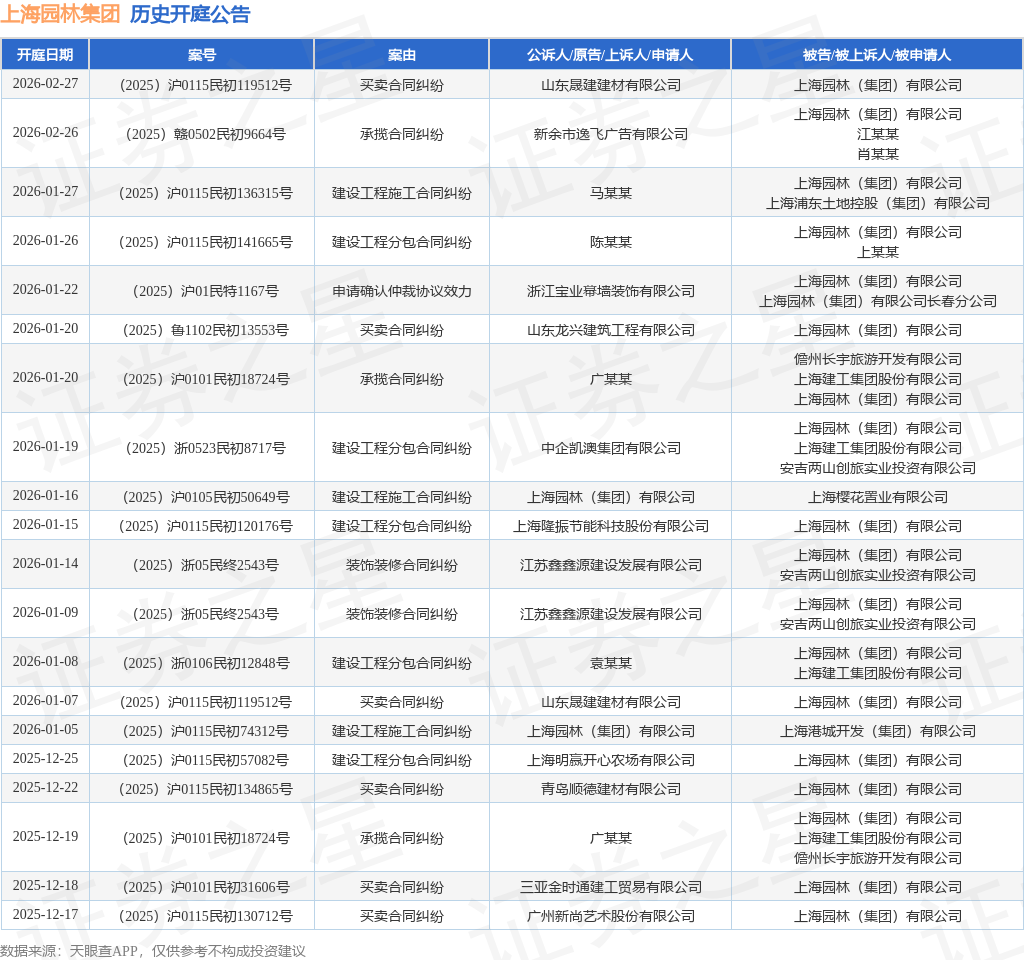Click case number (2025)浙0106民初12848号
The height and width of the screenshot is (960, 1024).
click(206, 663)
